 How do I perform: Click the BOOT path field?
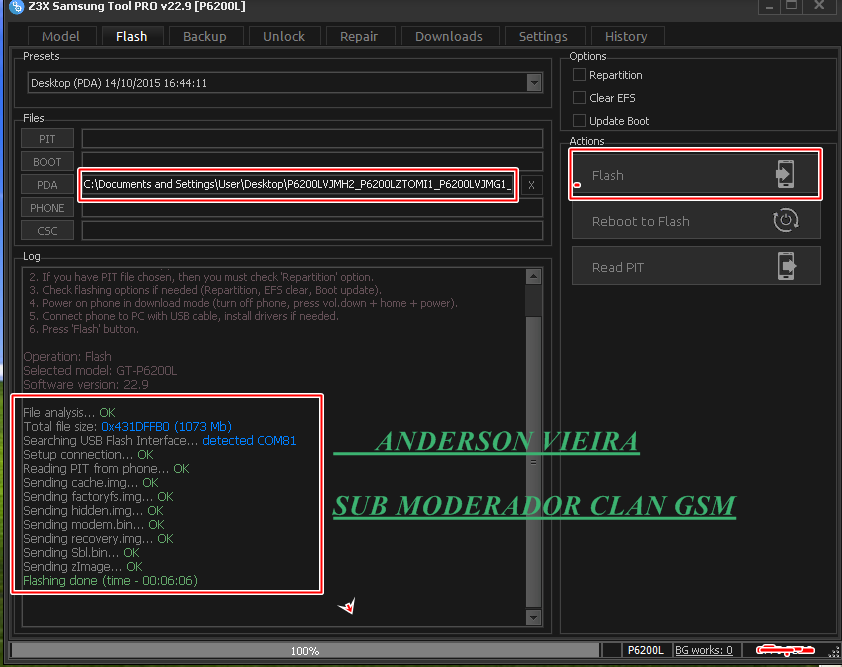[x=312, y=162]
